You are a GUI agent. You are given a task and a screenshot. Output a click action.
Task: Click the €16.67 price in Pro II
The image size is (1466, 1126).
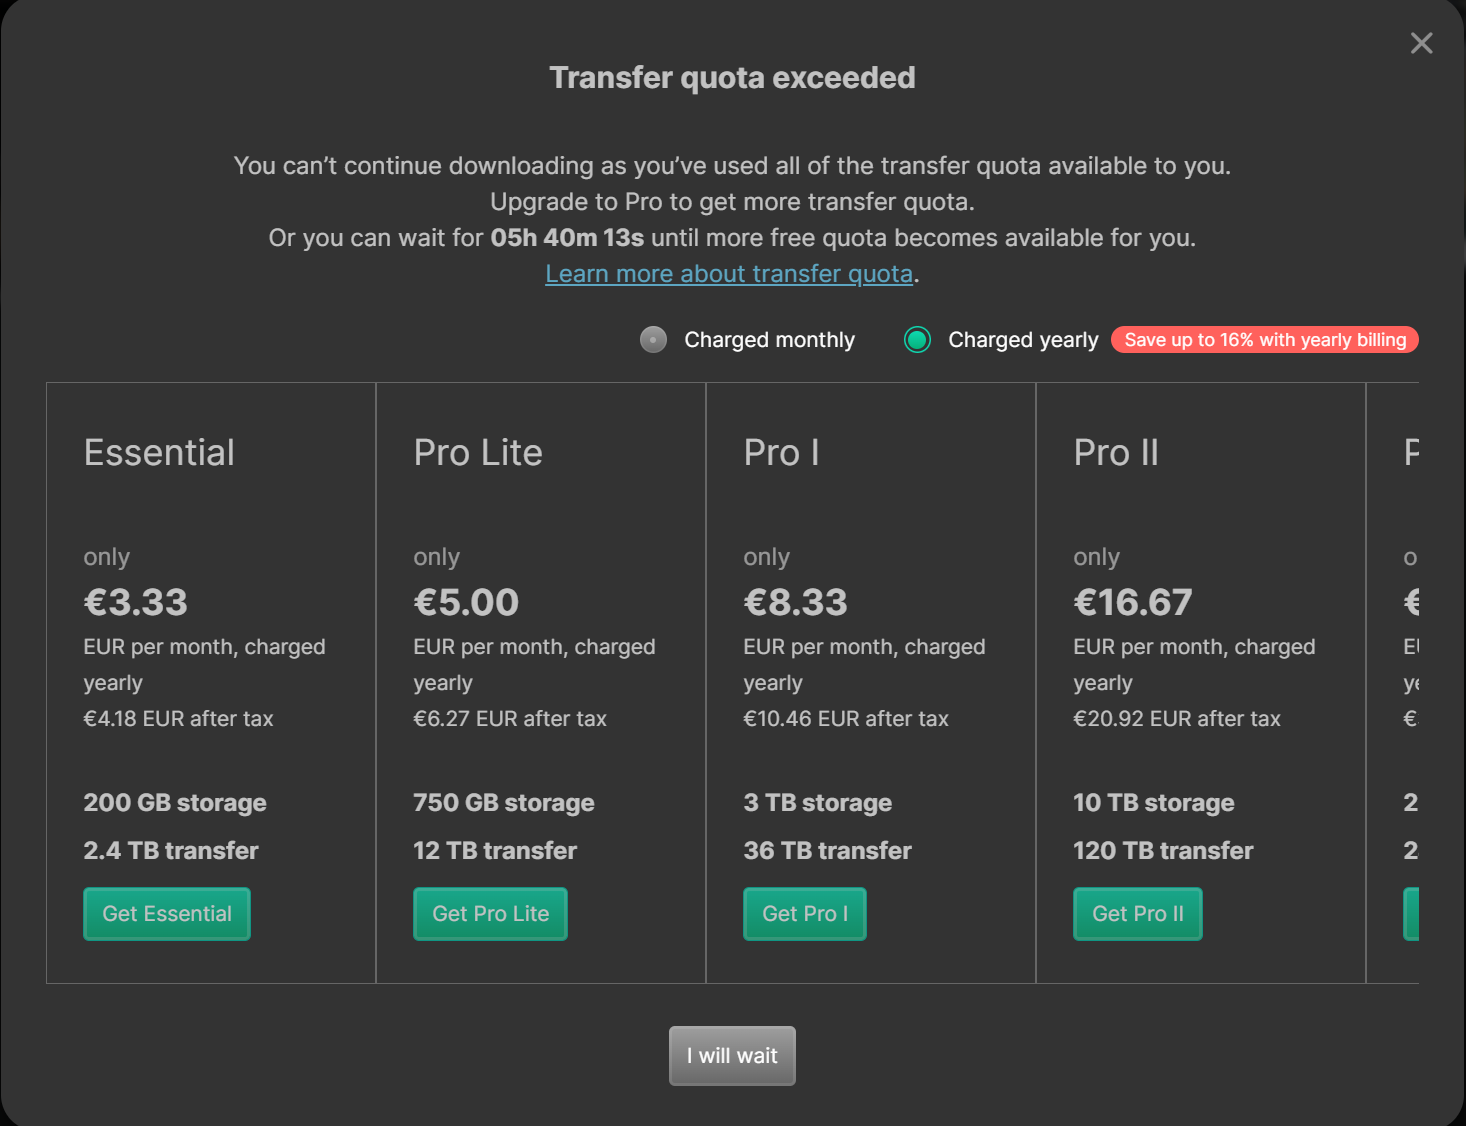click(1132, 602)
